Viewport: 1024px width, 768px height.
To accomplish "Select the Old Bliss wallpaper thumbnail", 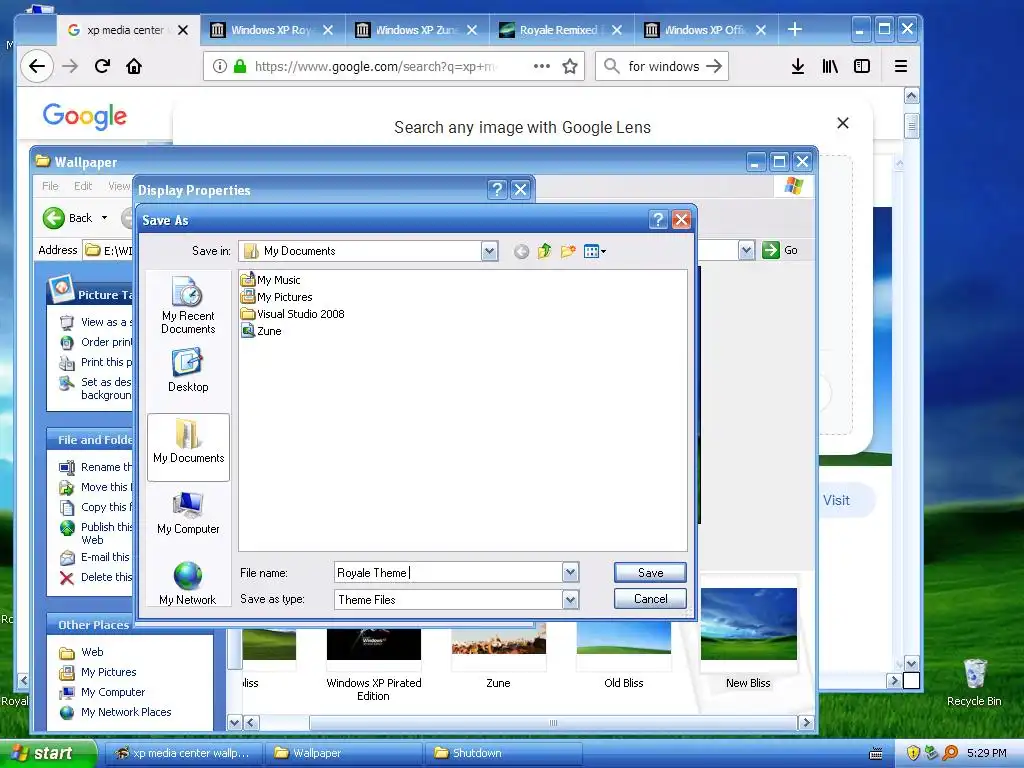I will pos(624,656).
